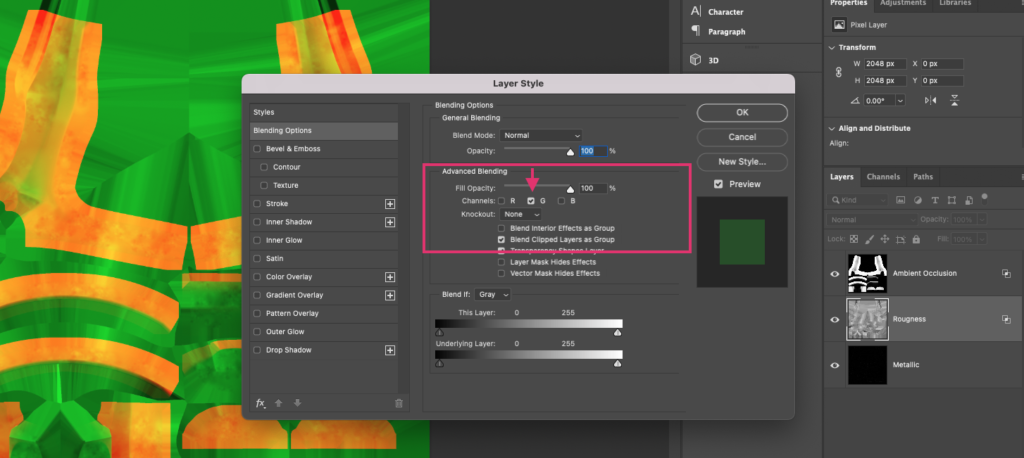Add another Color Overlay with plus icon
The height and width of the screenshot is (458, 1024).
point(390,277)
